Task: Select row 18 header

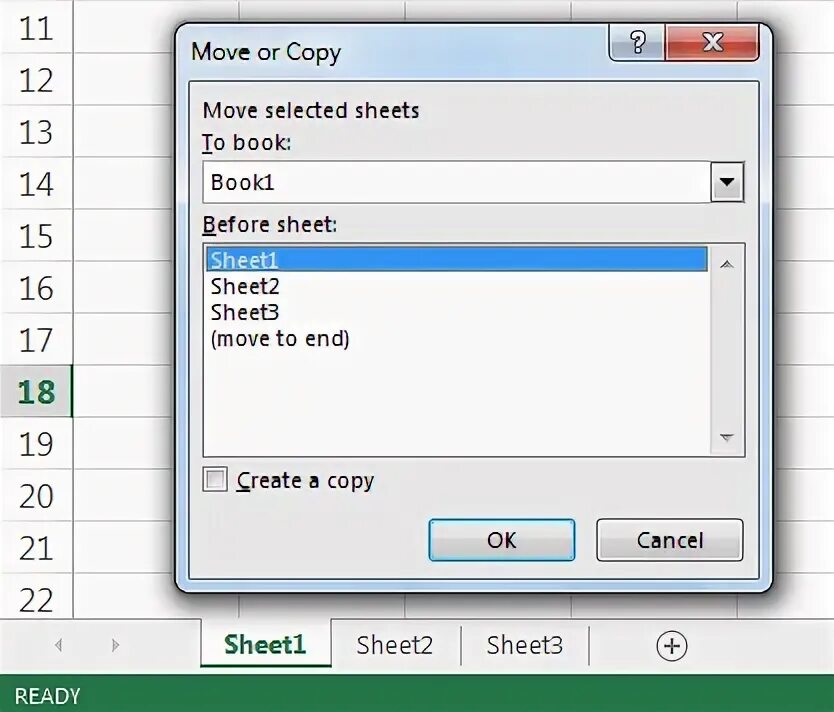Action: tap(36, 391)
